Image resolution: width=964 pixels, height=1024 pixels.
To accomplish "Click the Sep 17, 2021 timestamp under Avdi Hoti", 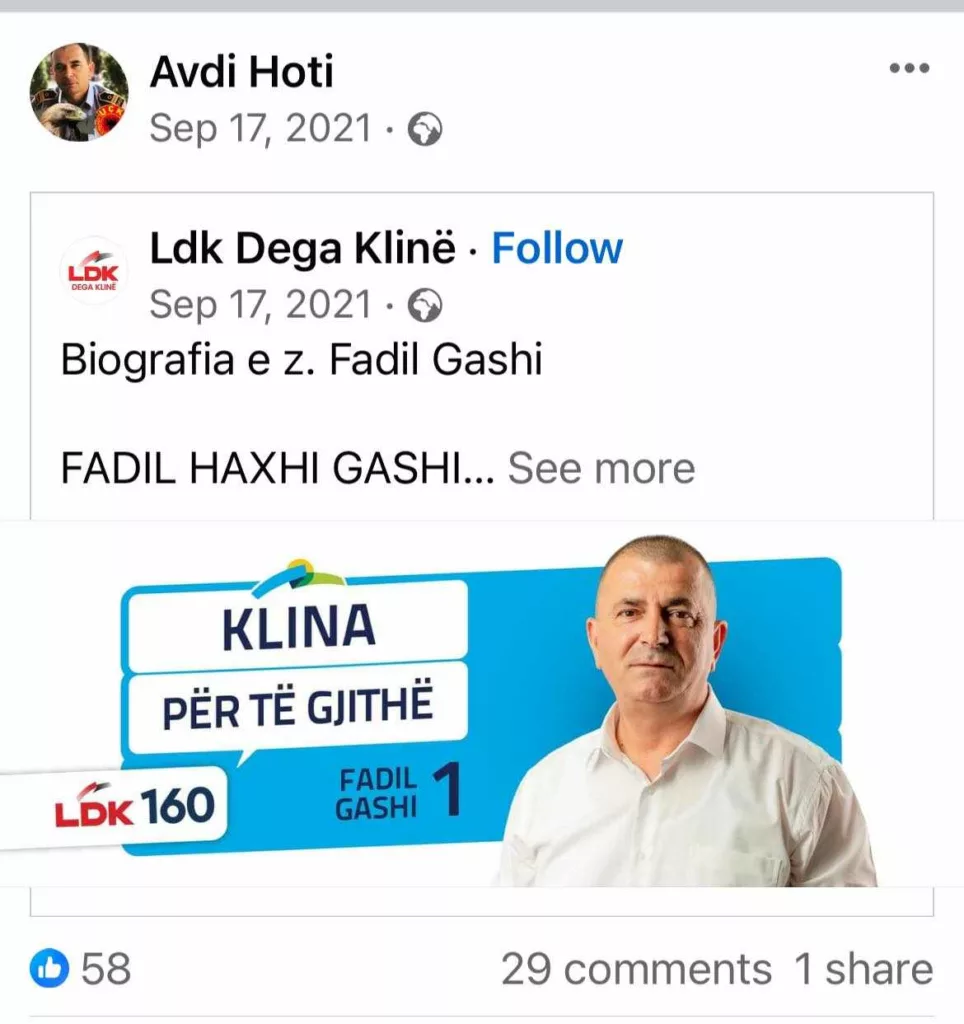I will pos(261,129).
